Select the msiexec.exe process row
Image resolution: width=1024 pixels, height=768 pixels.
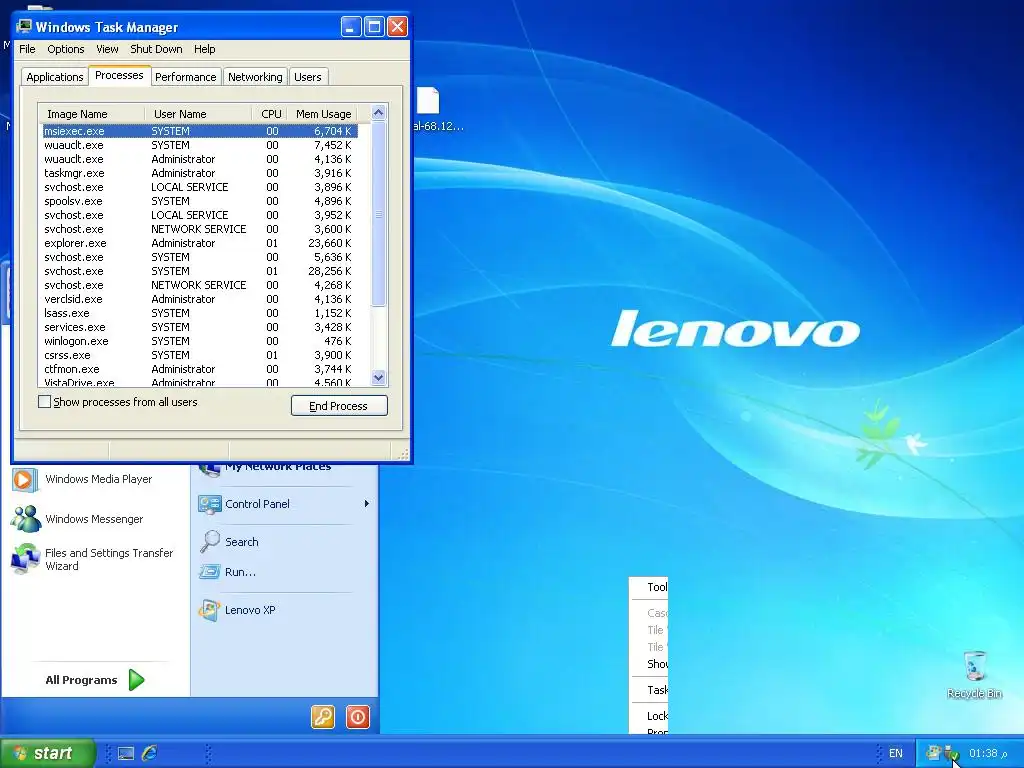pos(199,131)
